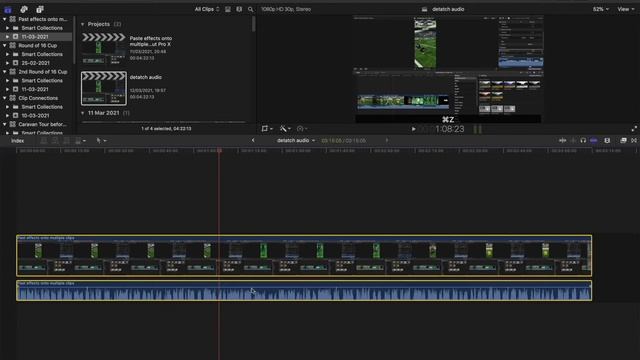Expand the 10-03-2021 event
The height and width of the screenshot is (360, 640).
pyautogui.click(x=7, y=116)
